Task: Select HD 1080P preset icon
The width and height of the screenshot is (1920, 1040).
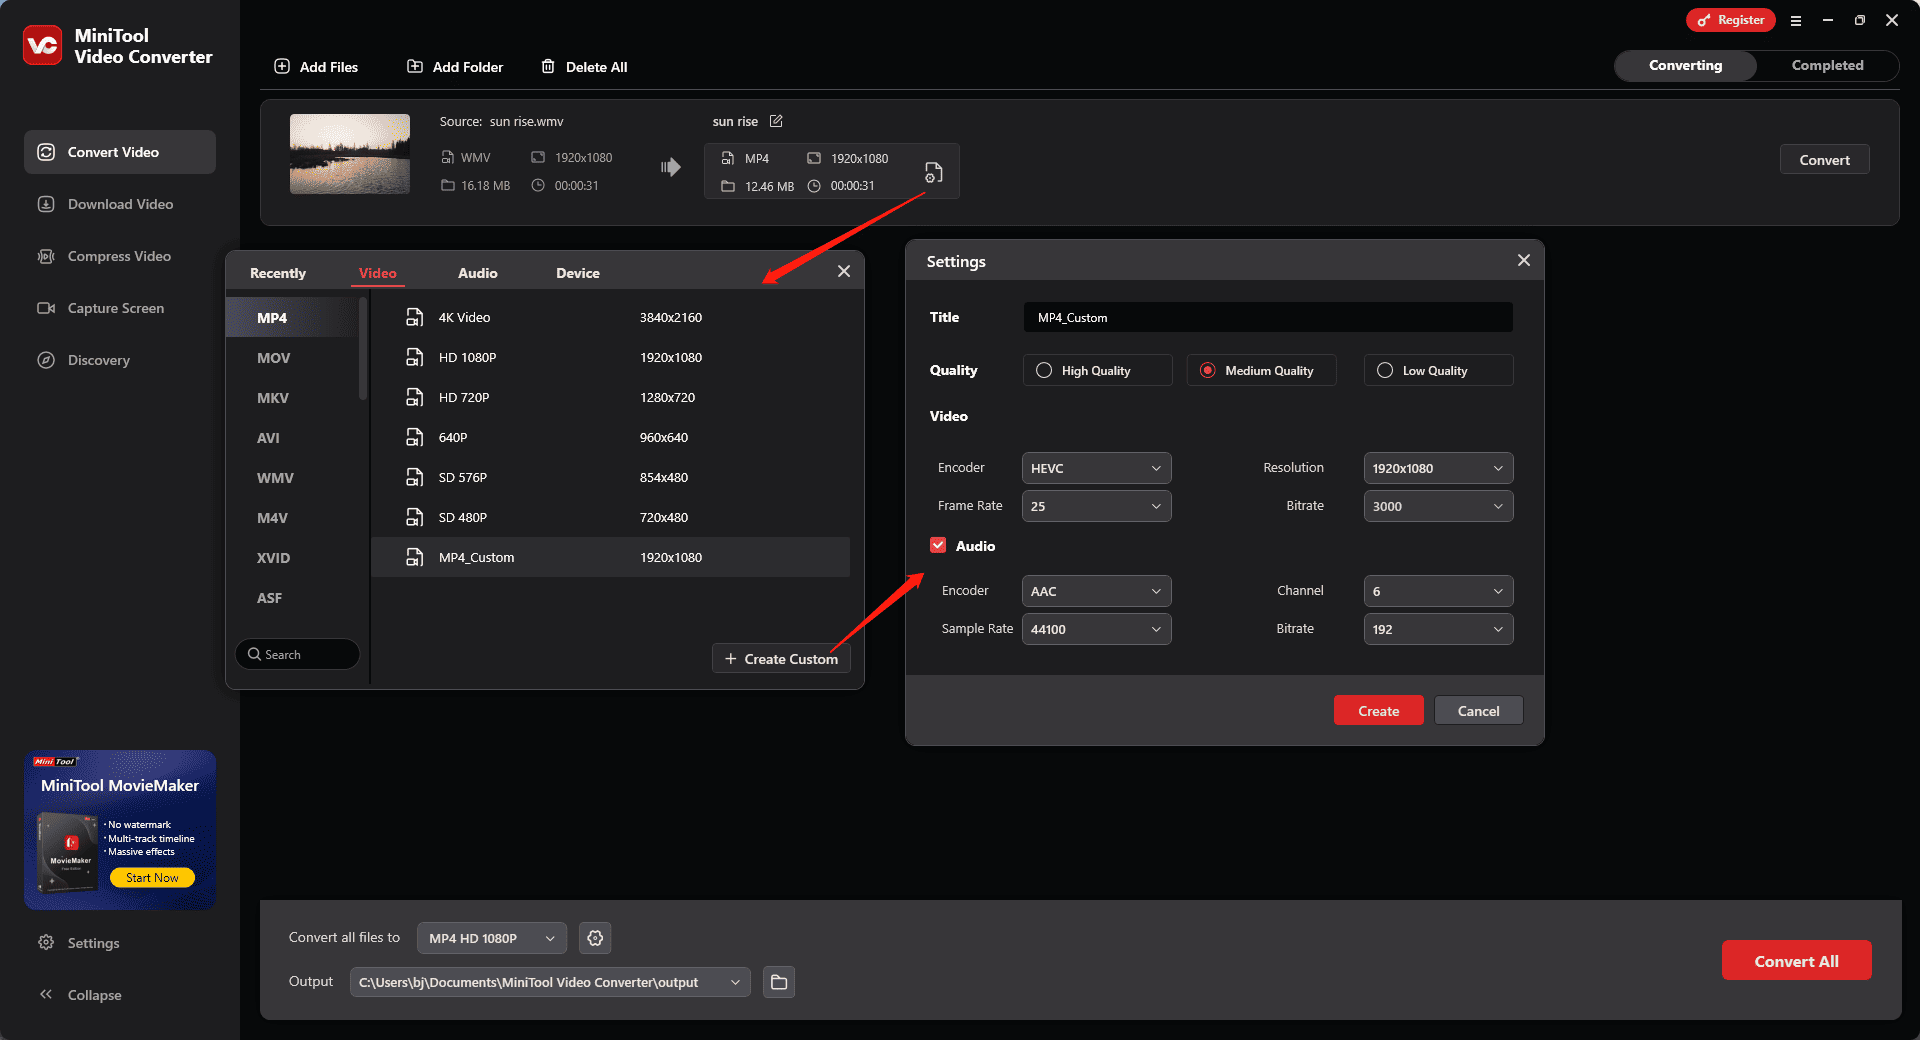Action: [414, 357]
